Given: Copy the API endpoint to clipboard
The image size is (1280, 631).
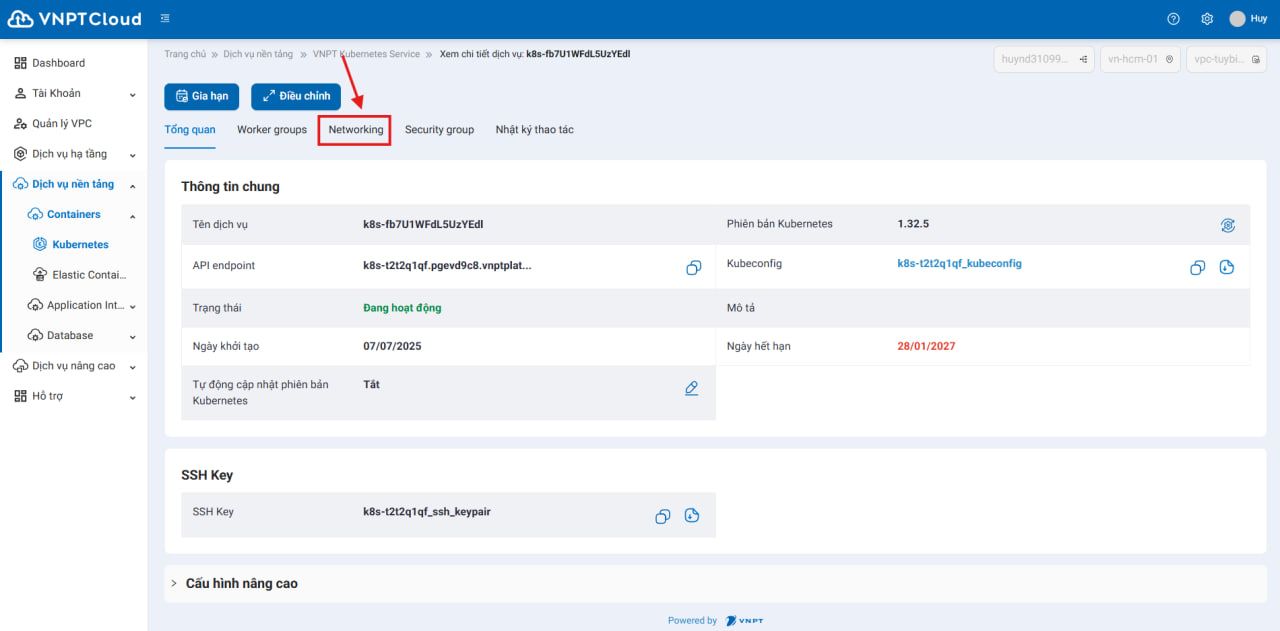Looking at the screenshot, I should pos(693,268).
